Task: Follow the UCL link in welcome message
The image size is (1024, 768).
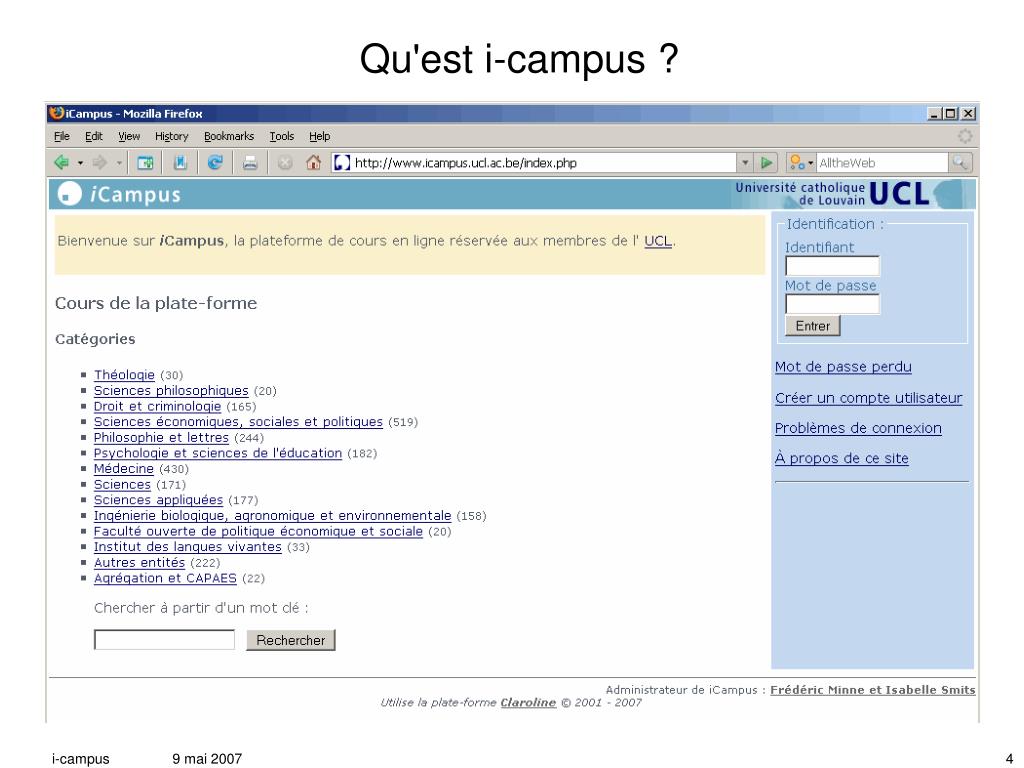Action: (658, 241)
